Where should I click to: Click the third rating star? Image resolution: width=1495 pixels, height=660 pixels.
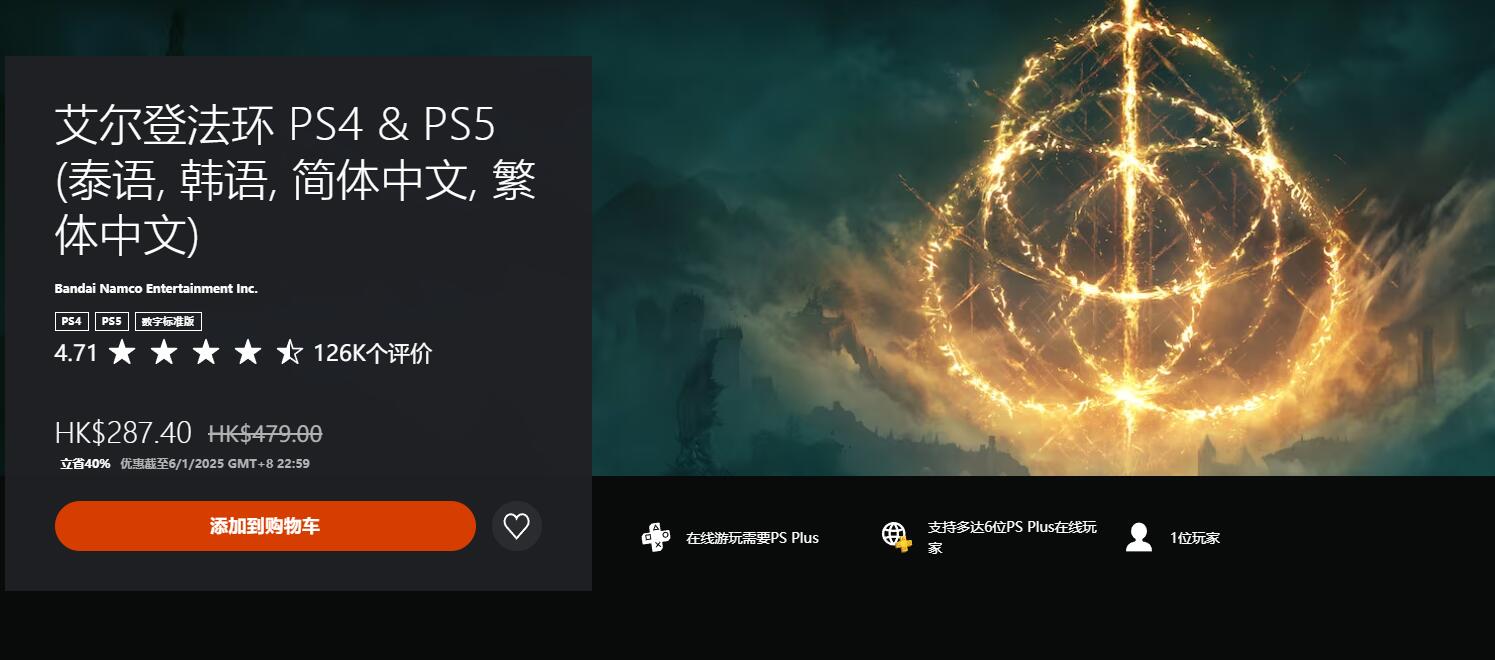pyautogui.click(x=206, y=352)
